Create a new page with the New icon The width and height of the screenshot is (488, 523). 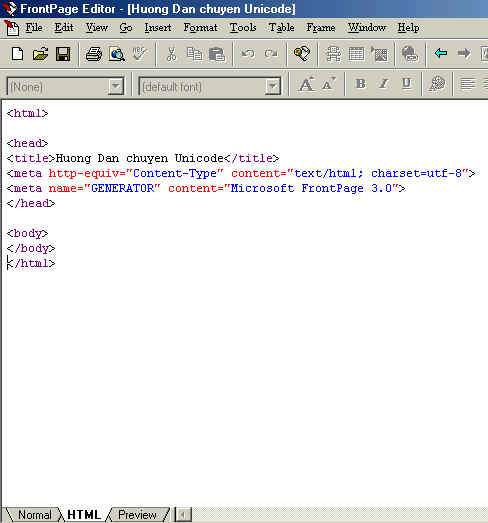[17, 54]
